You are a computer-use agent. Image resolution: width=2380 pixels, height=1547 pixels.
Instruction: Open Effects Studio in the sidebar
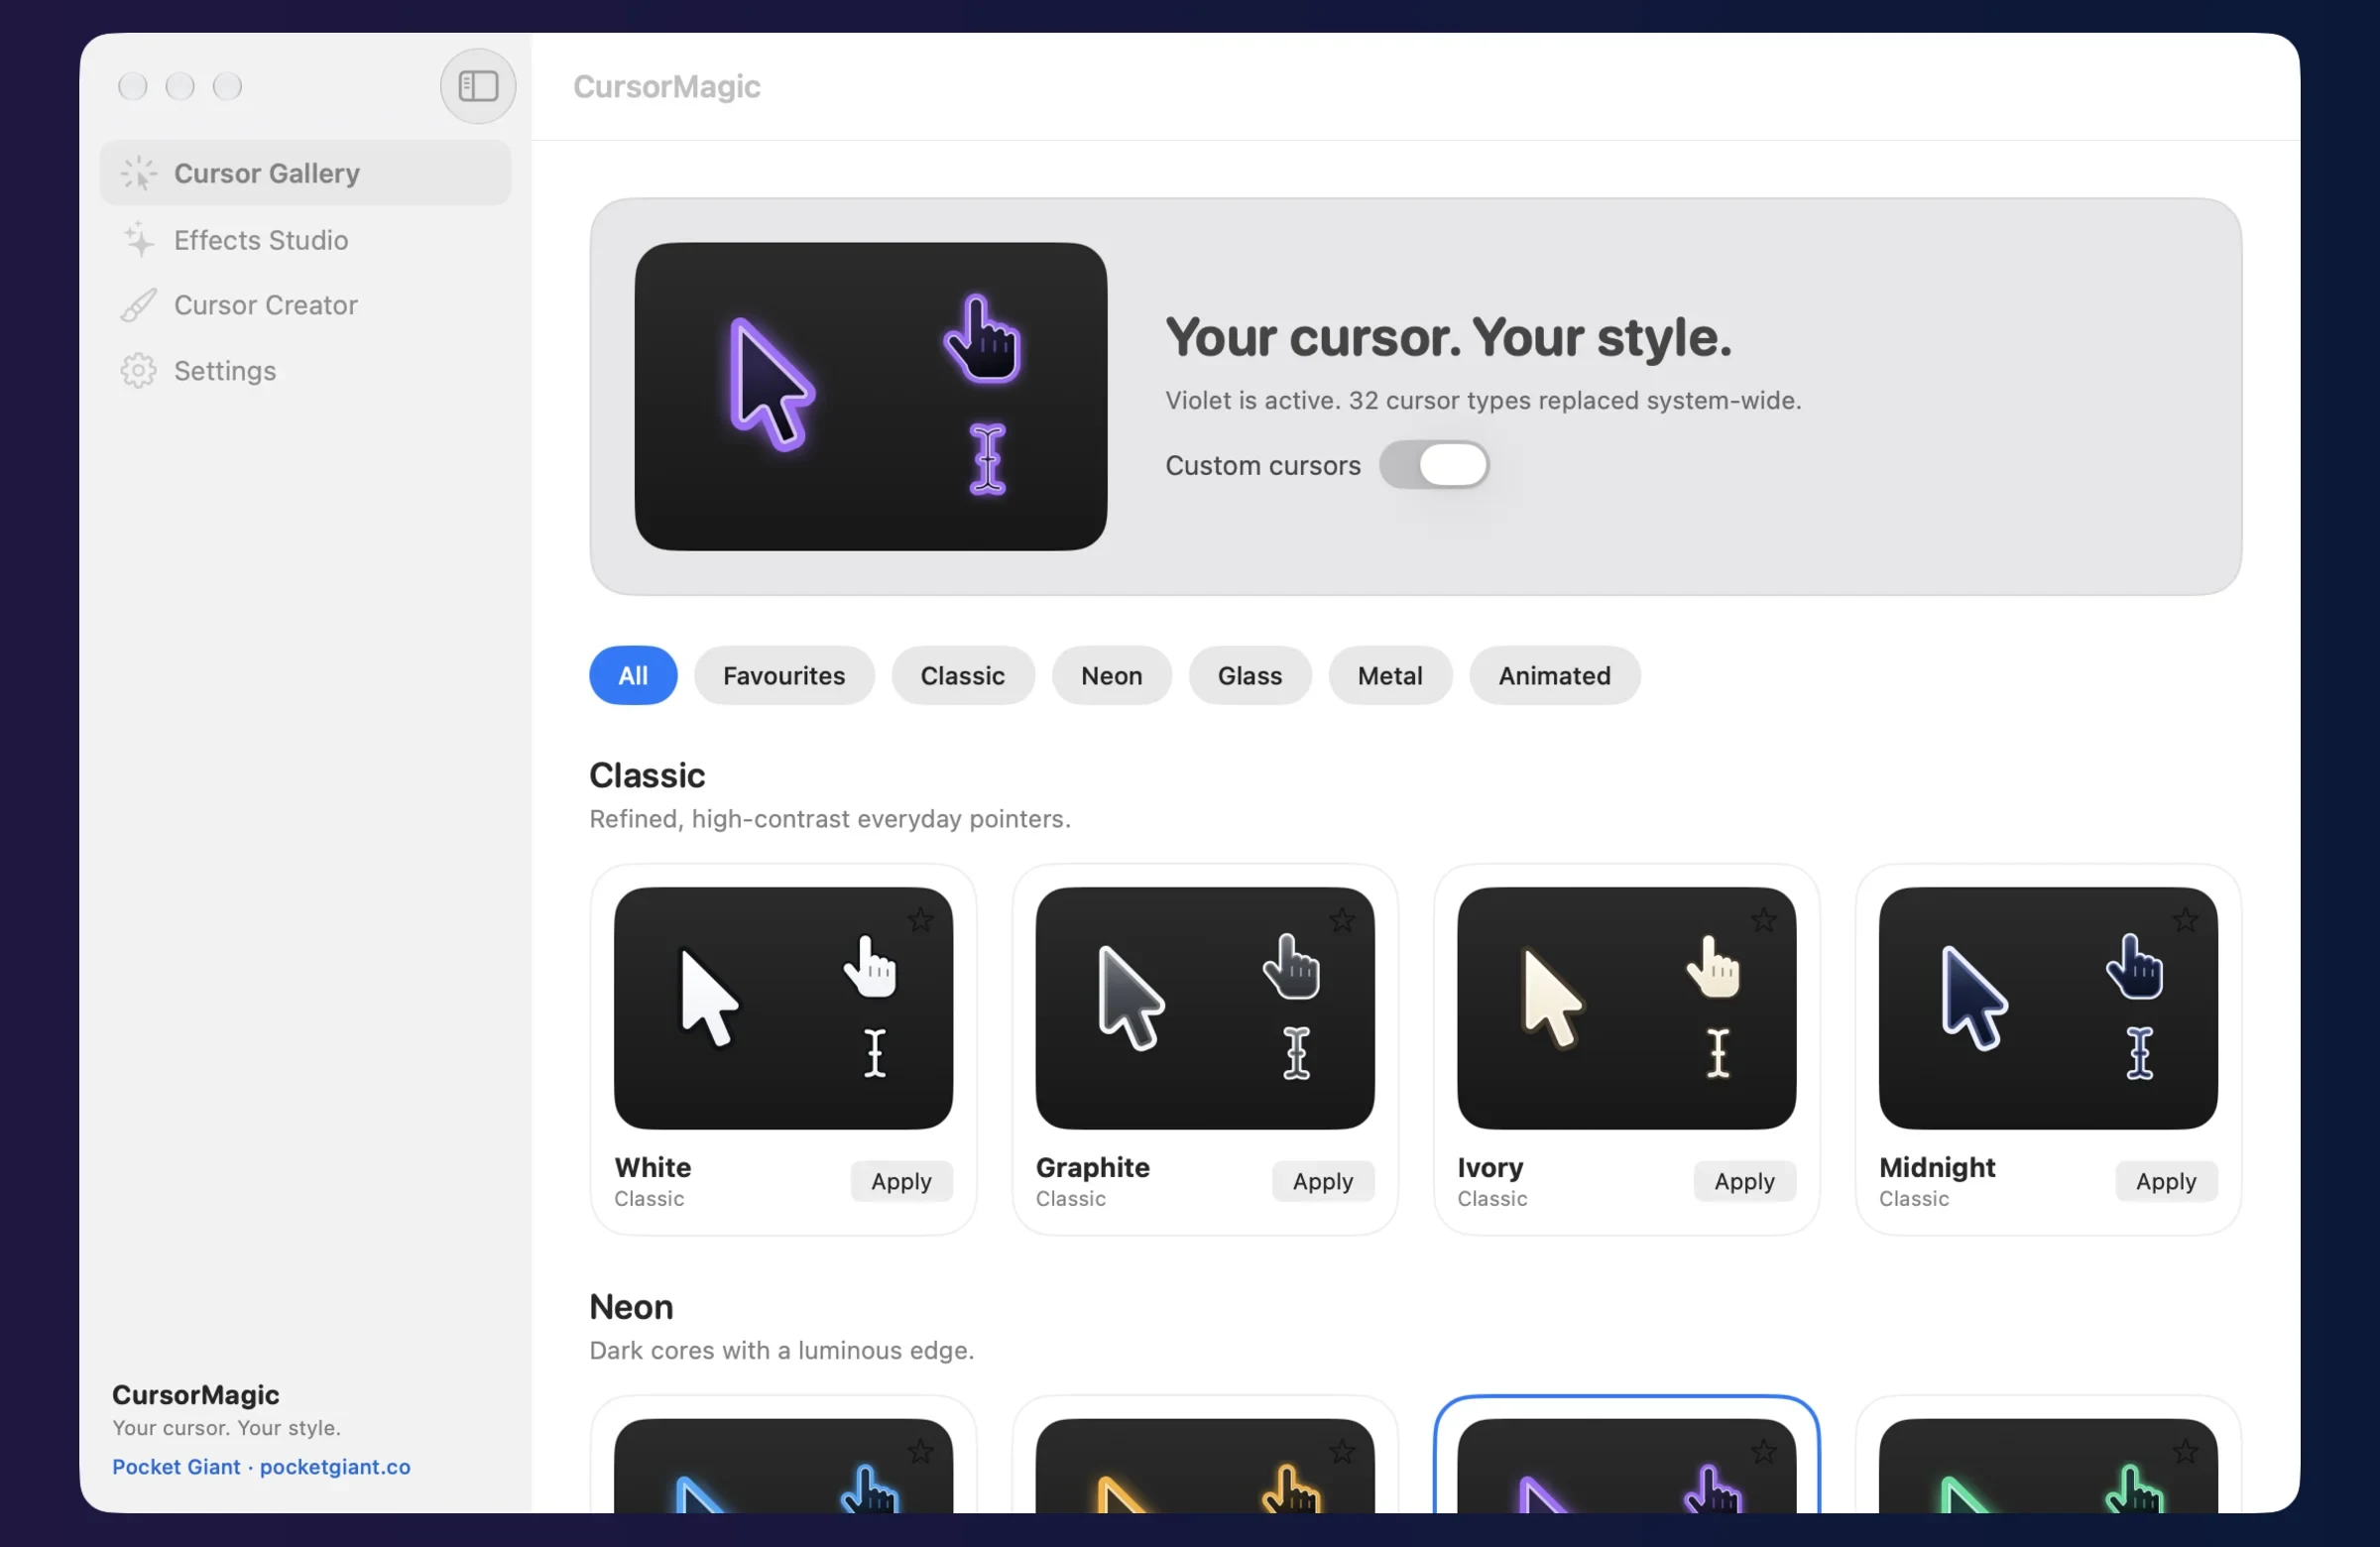tap(305, 240)
